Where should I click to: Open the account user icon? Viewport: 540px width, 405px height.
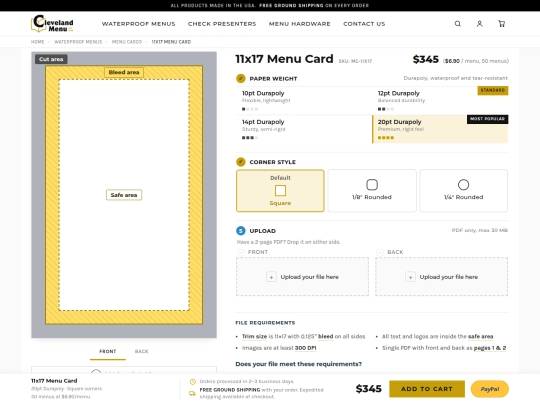479,24
